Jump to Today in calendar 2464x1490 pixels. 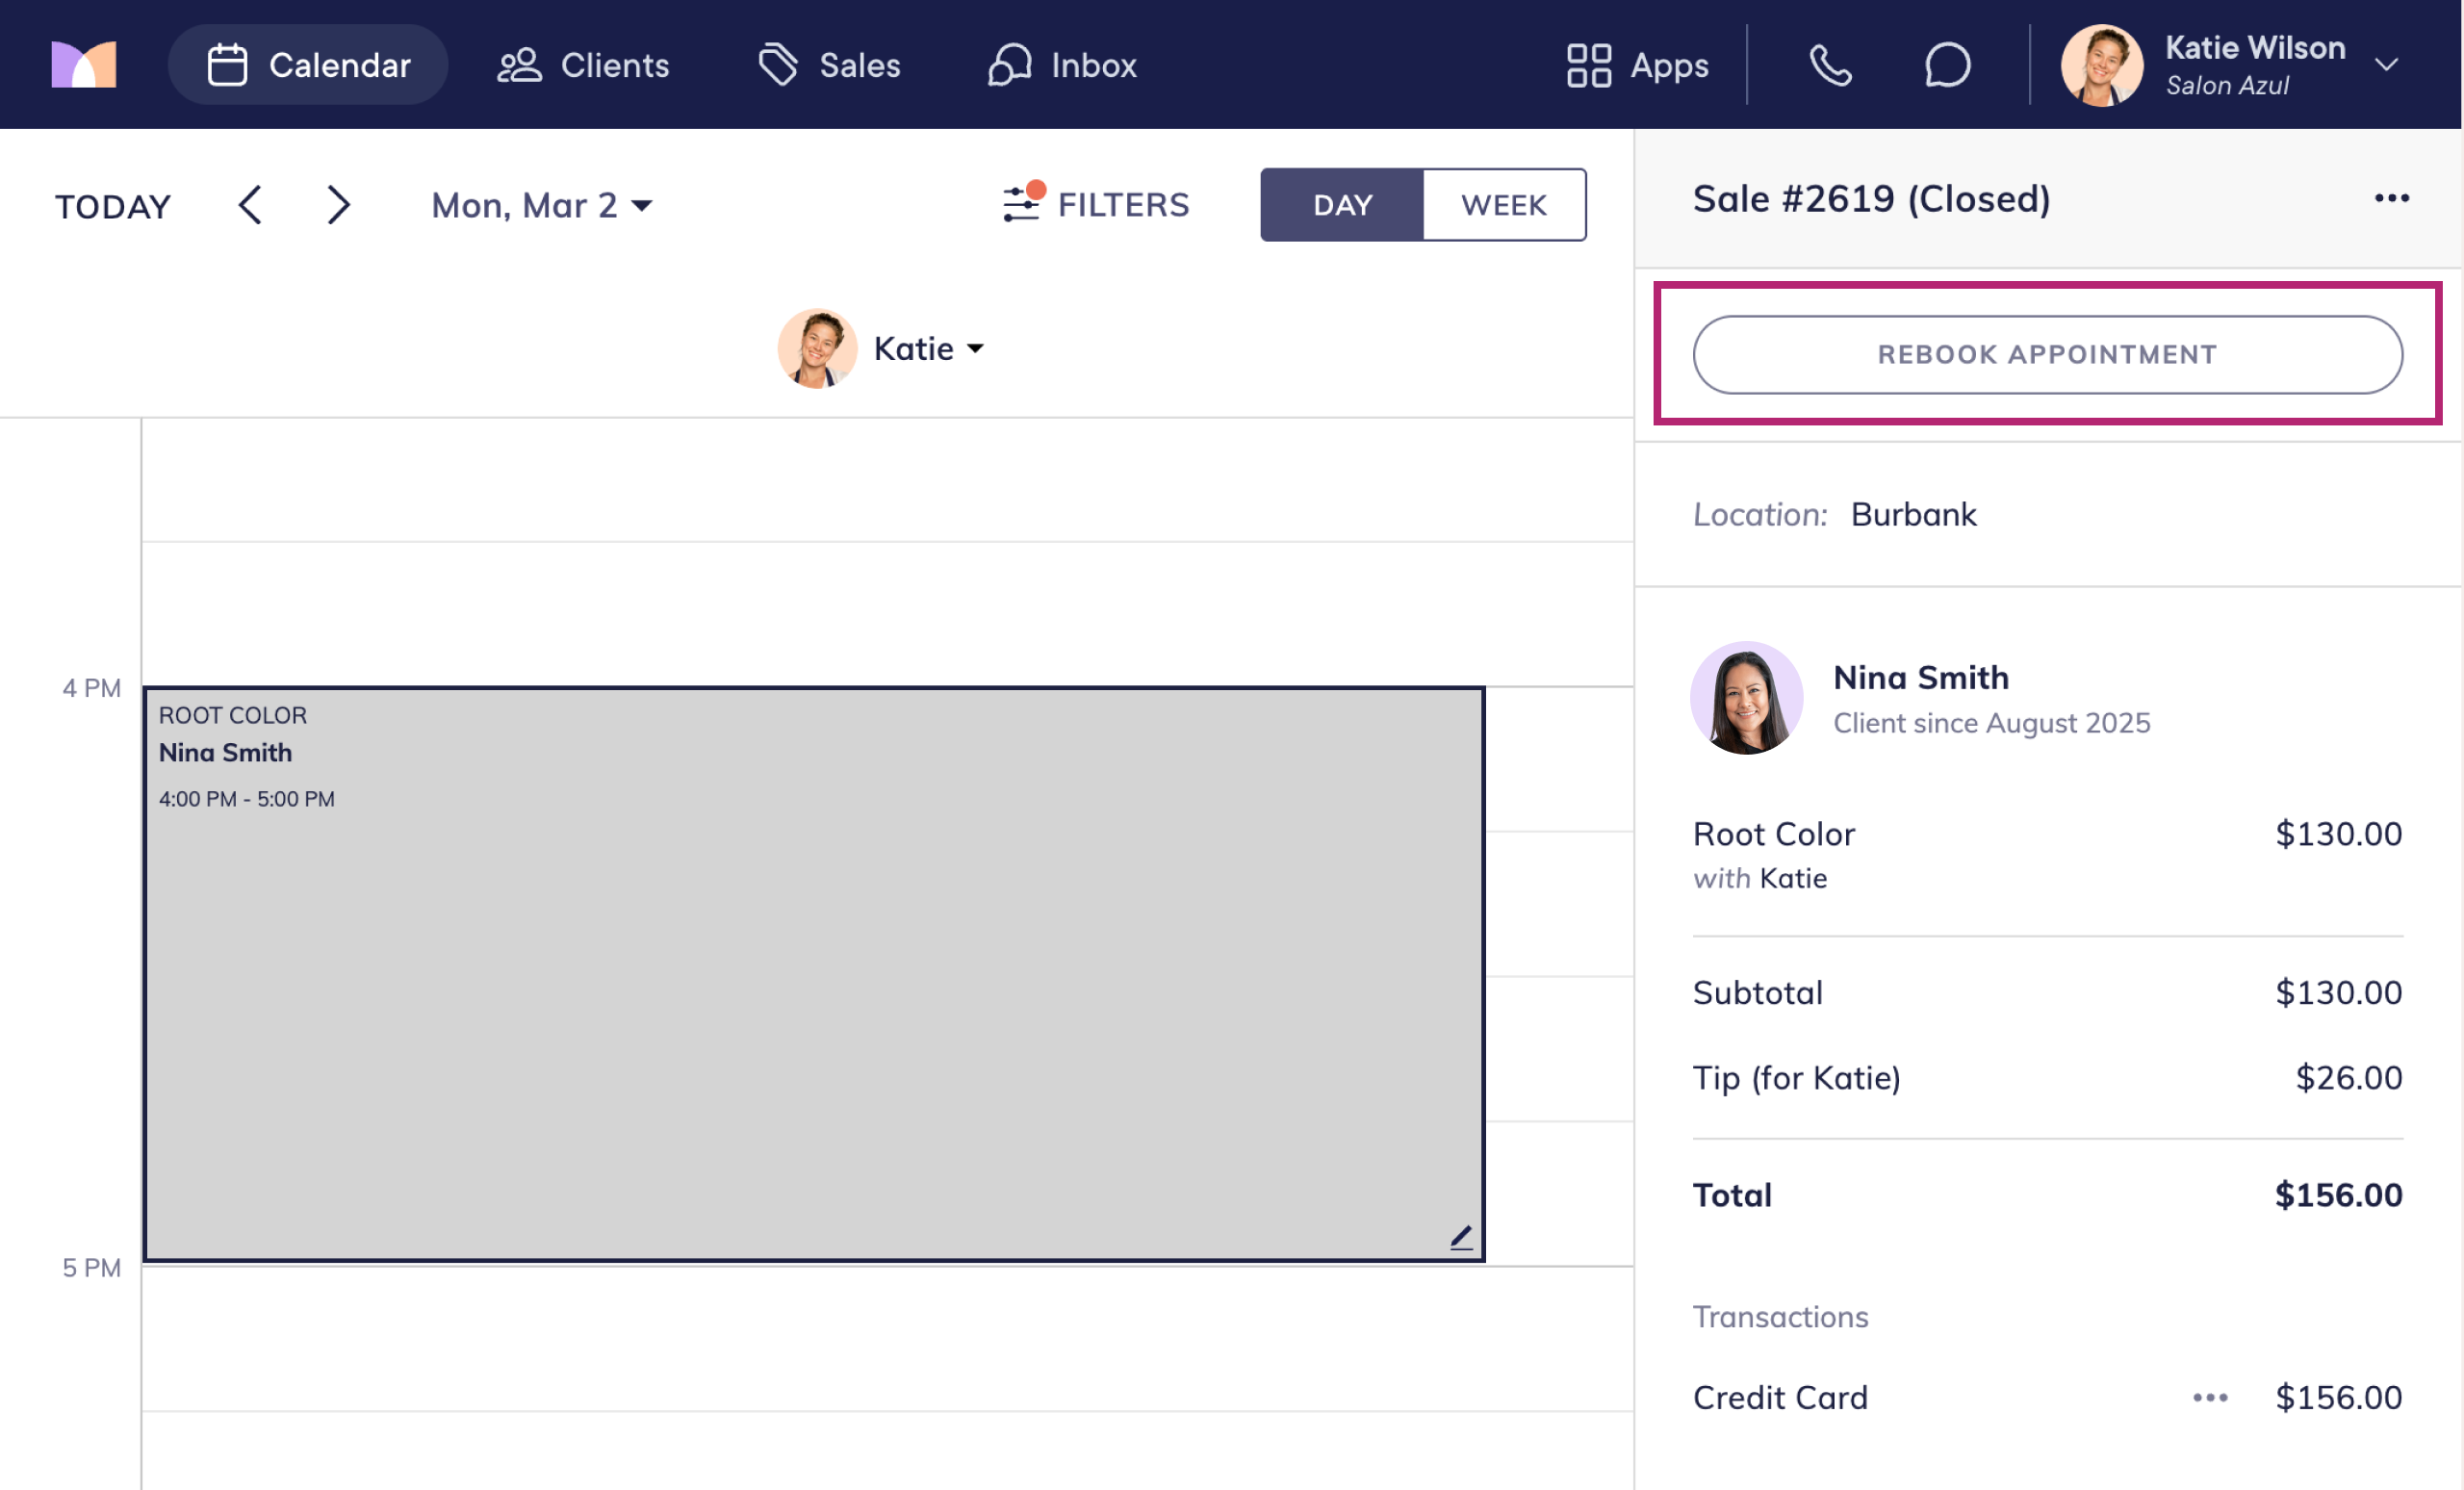[113, 206]
